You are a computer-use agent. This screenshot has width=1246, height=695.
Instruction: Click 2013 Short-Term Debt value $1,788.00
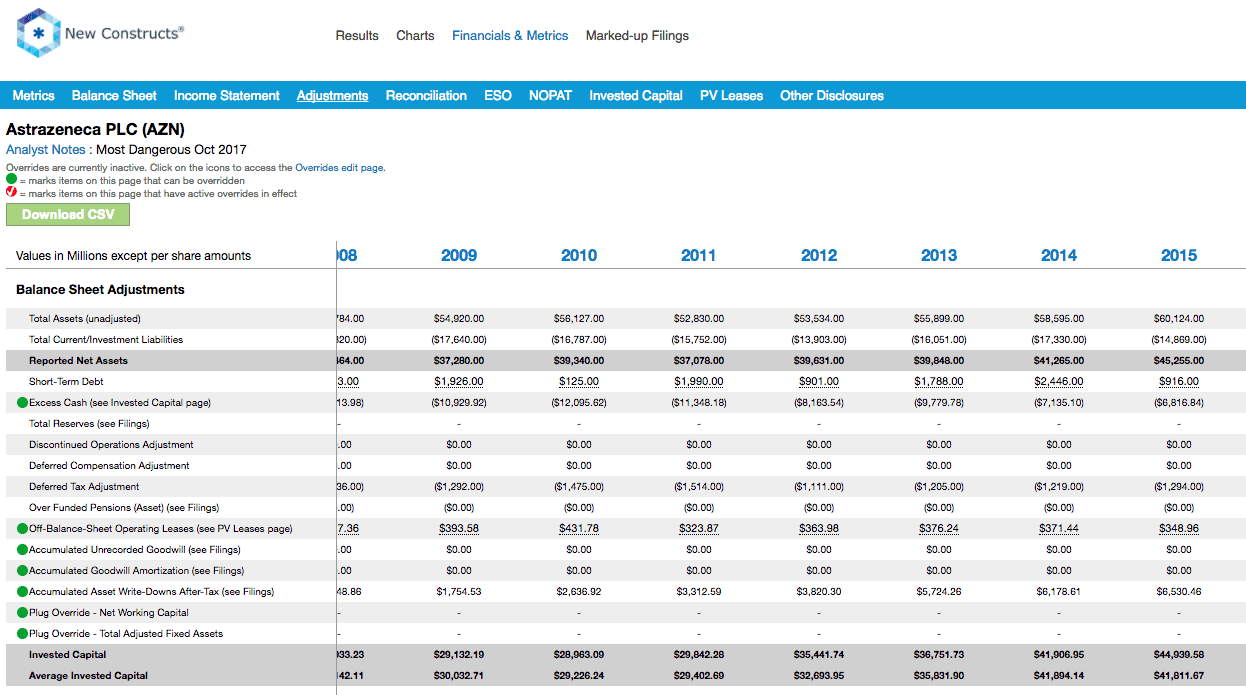click(x=939, y=382)
